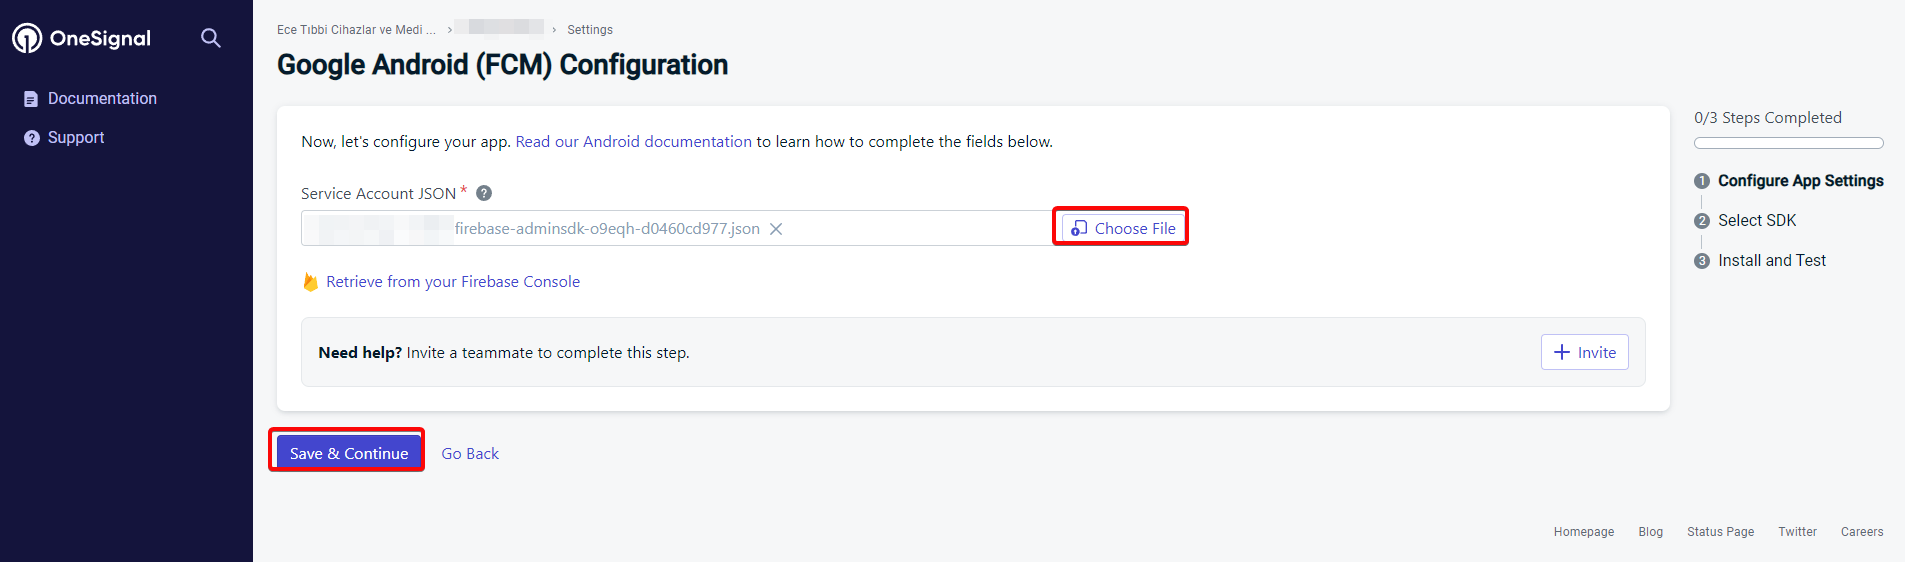The width and height of the screenshot is (1905, 562).
Task: Select Configure App Settings step
Action: [x=1800, y=181]
